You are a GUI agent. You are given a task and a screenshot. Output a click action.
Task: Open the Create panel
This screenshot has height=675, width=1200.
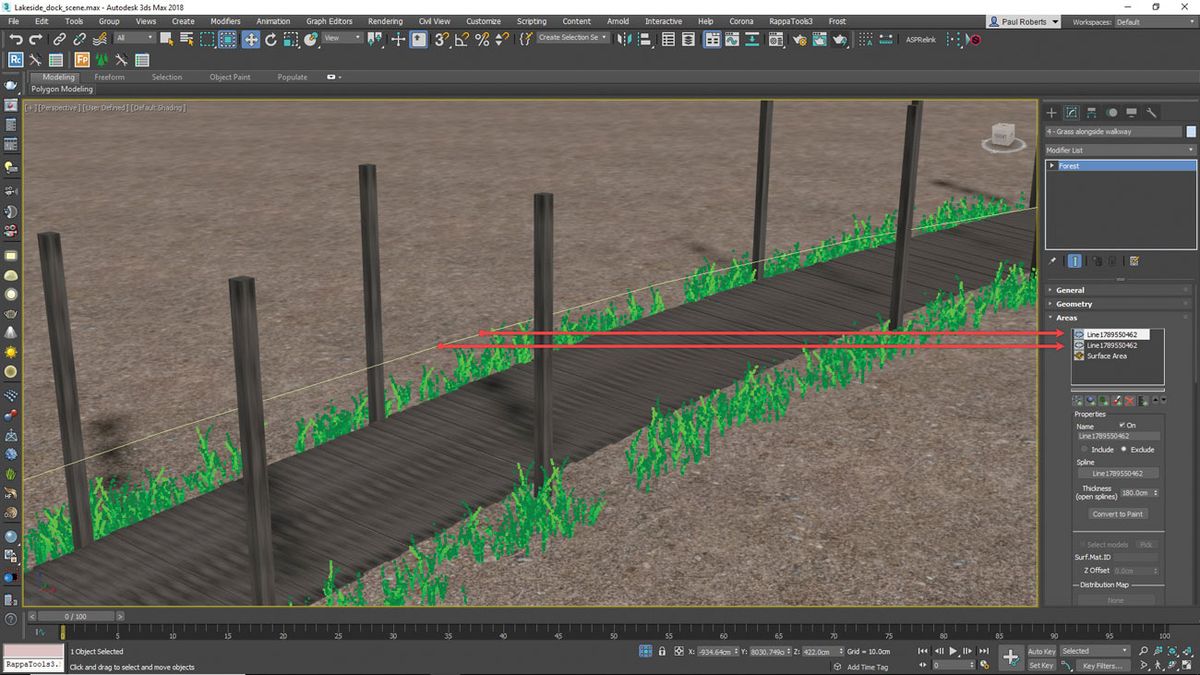point(1051,113)
